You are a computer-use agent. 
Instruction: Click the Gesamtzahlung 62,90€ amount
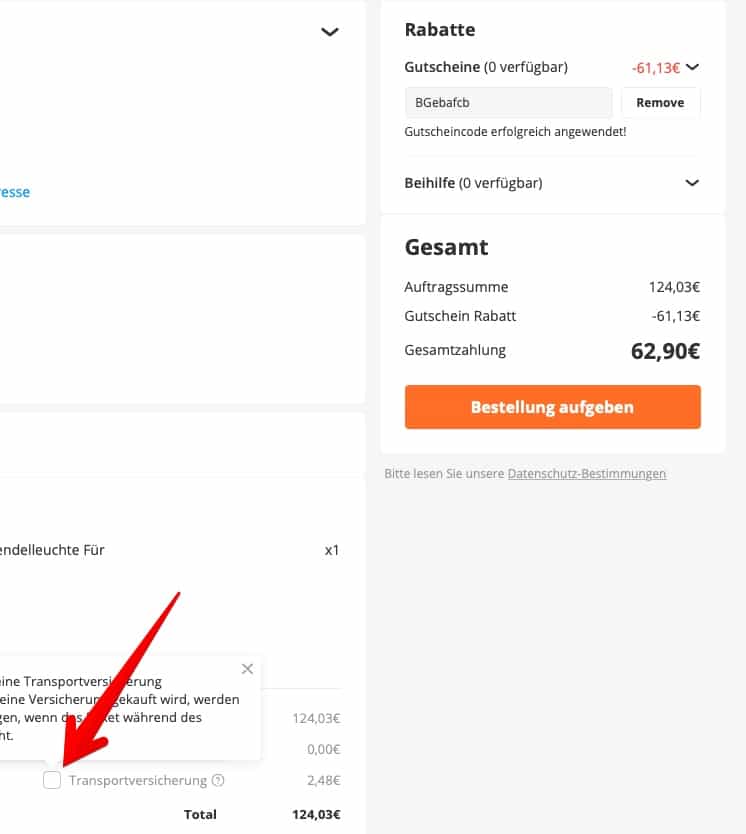coord(665,351)
